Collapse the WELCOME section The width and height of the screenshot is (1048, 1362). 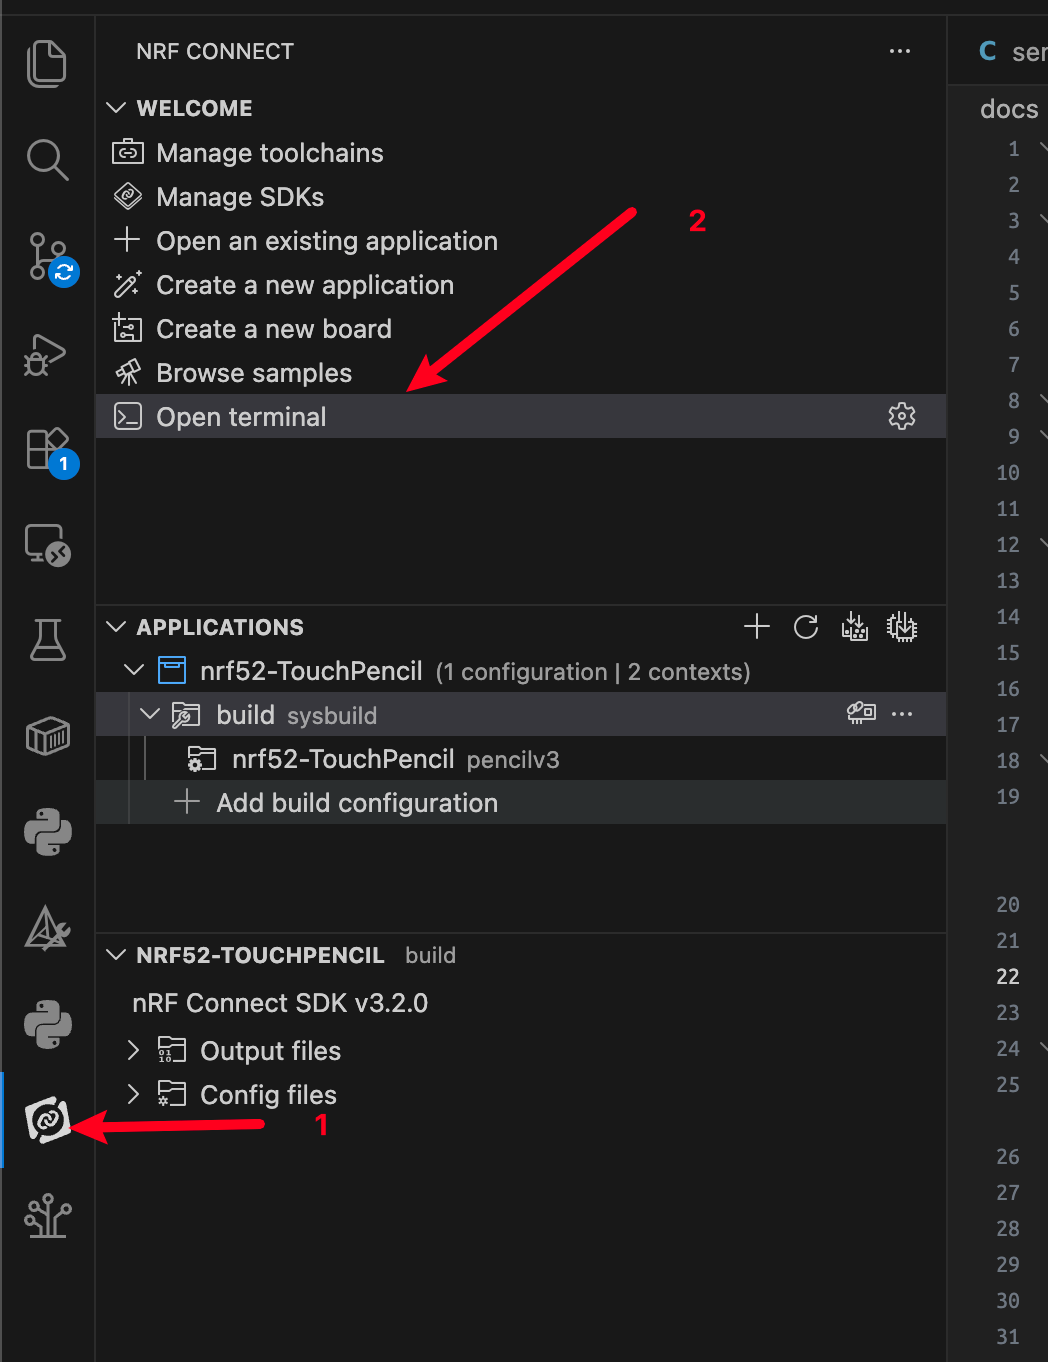point(116,107)
